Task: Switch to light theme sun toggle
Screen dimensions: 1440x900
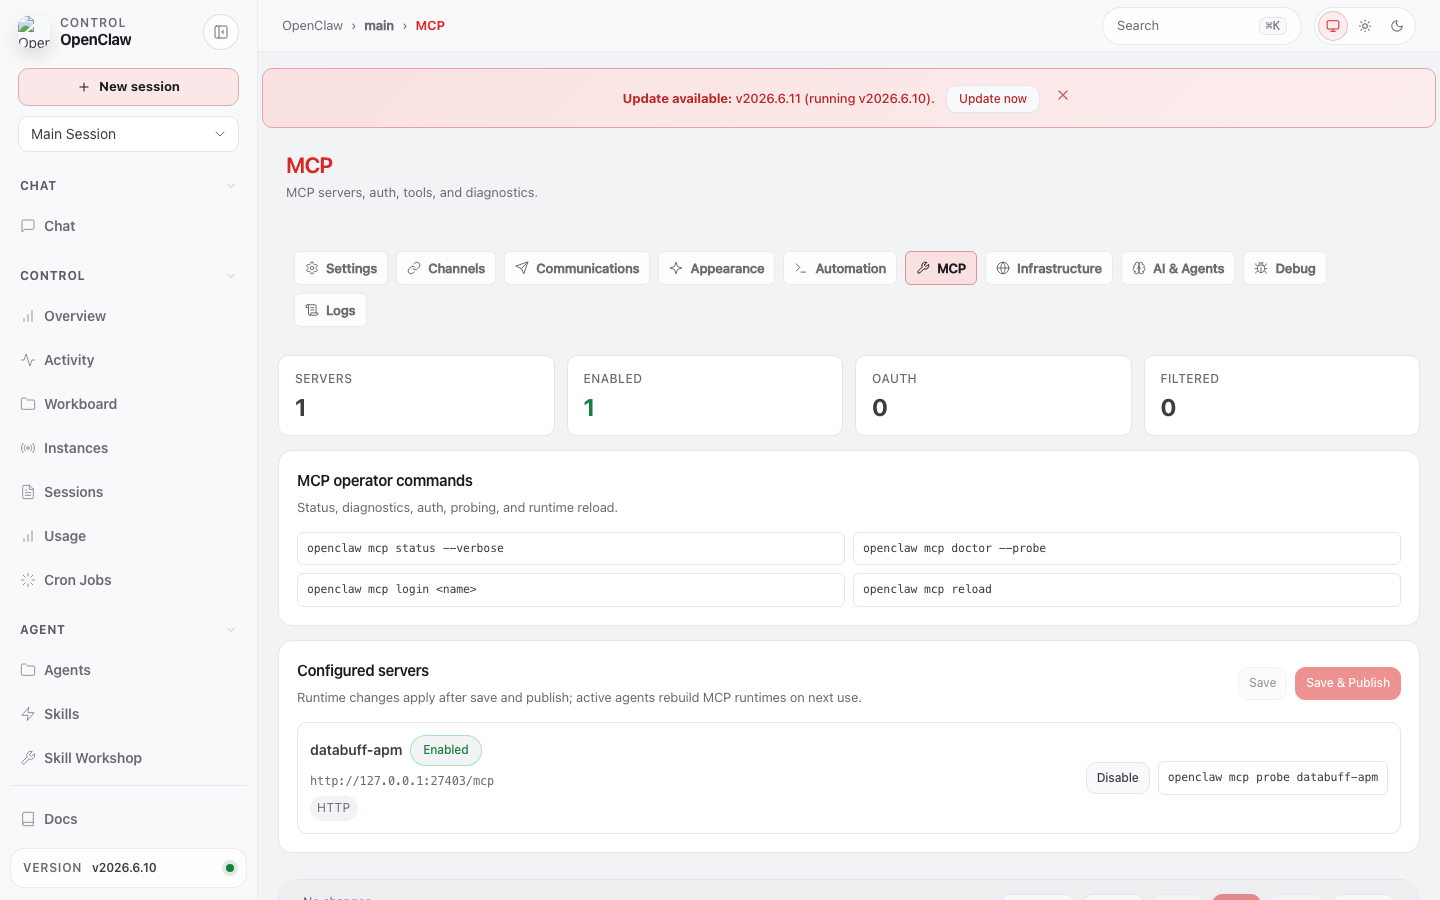Action: coord(1365,26)
